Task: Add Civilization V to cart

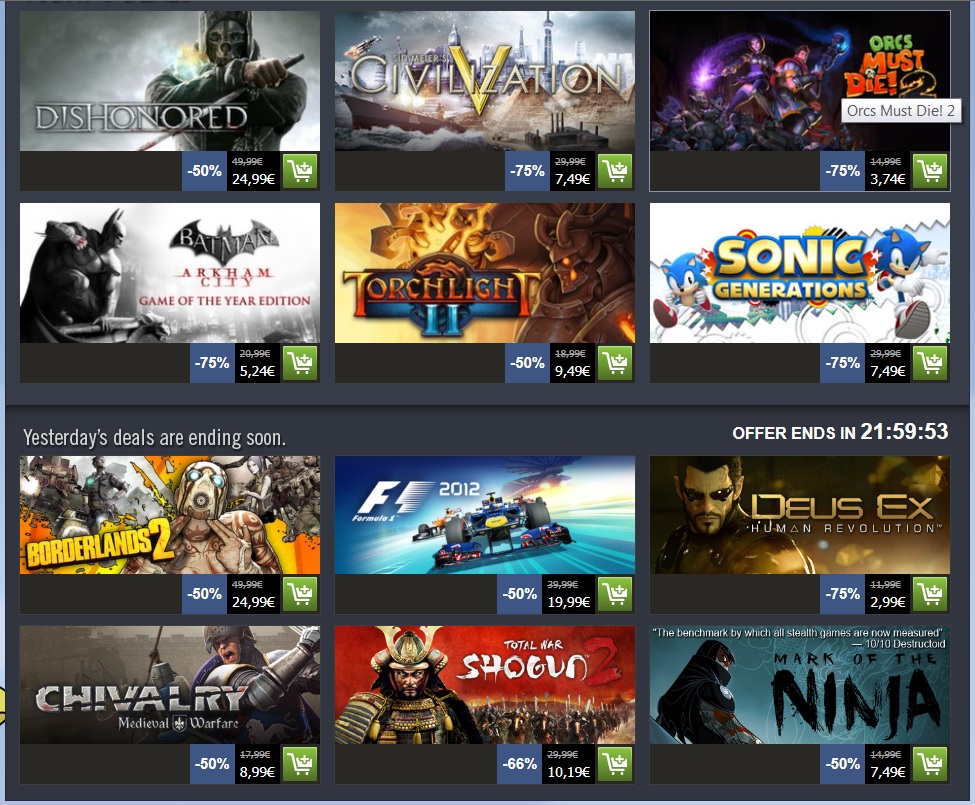Action: [x=615, y=171]
